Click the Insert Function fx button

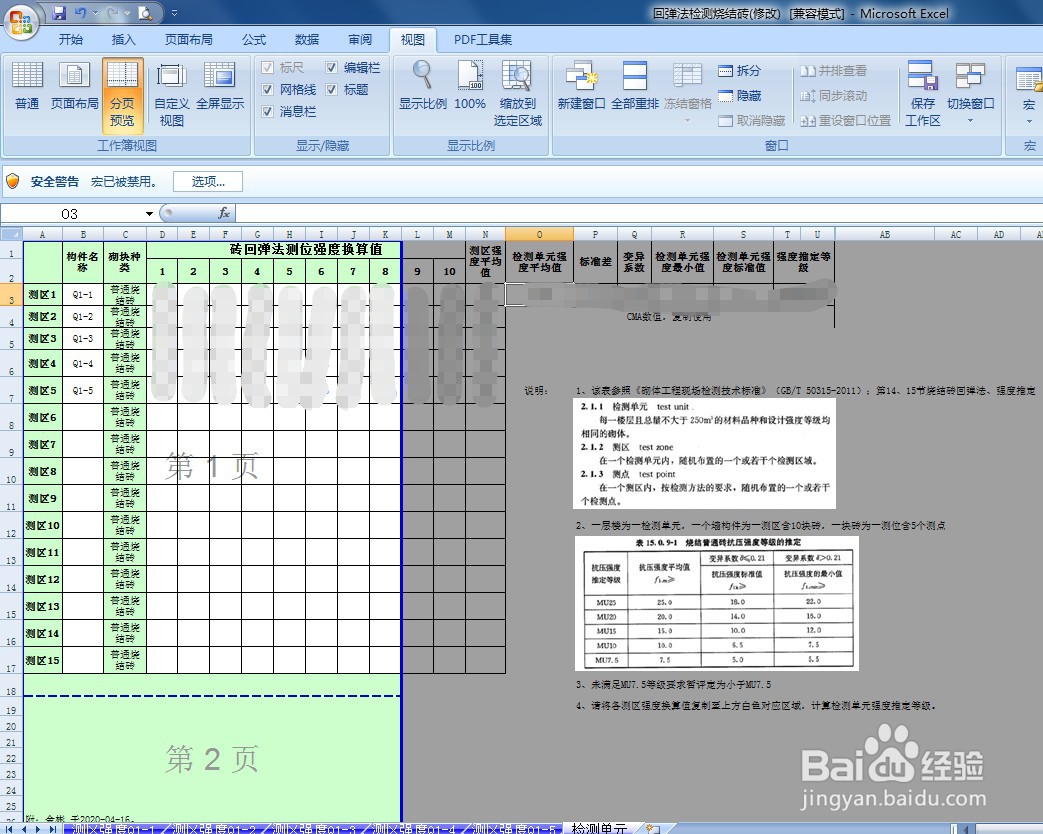pyautogui.click(x=224, y=213)
